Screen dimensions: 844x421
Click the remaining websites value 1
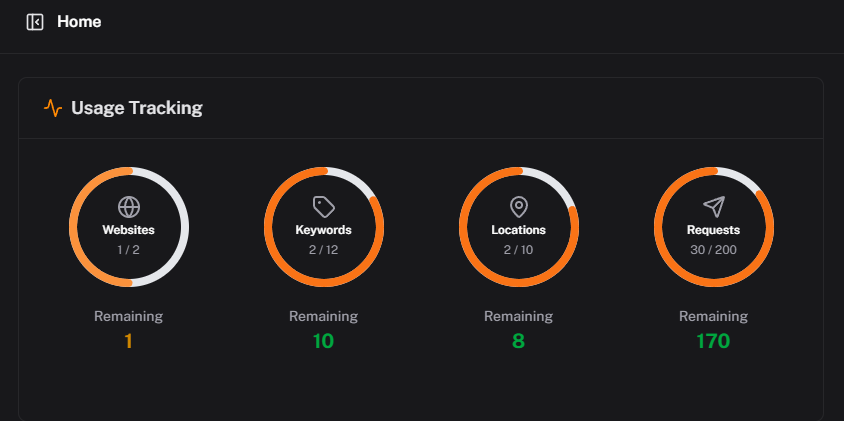click(x=129, y=341)
